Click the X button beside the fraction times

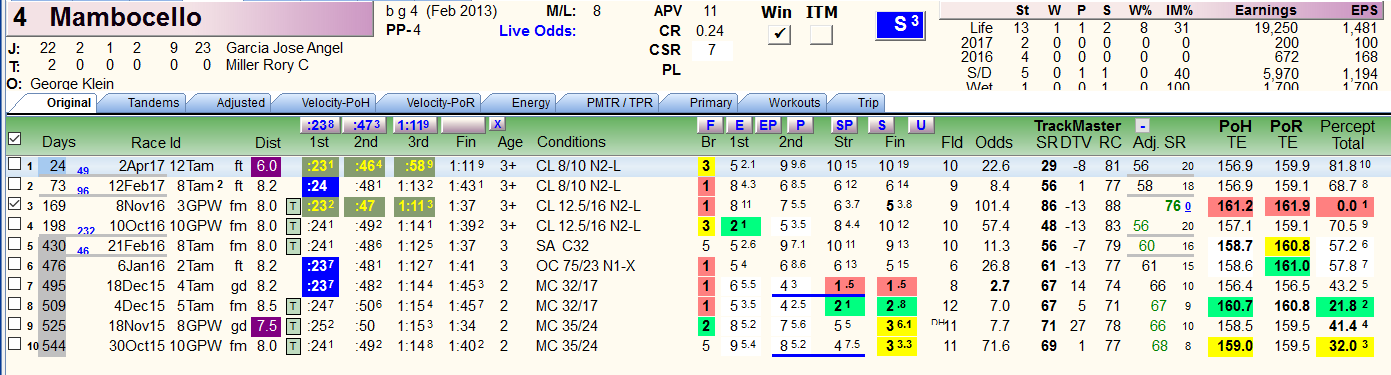(498, 125)
